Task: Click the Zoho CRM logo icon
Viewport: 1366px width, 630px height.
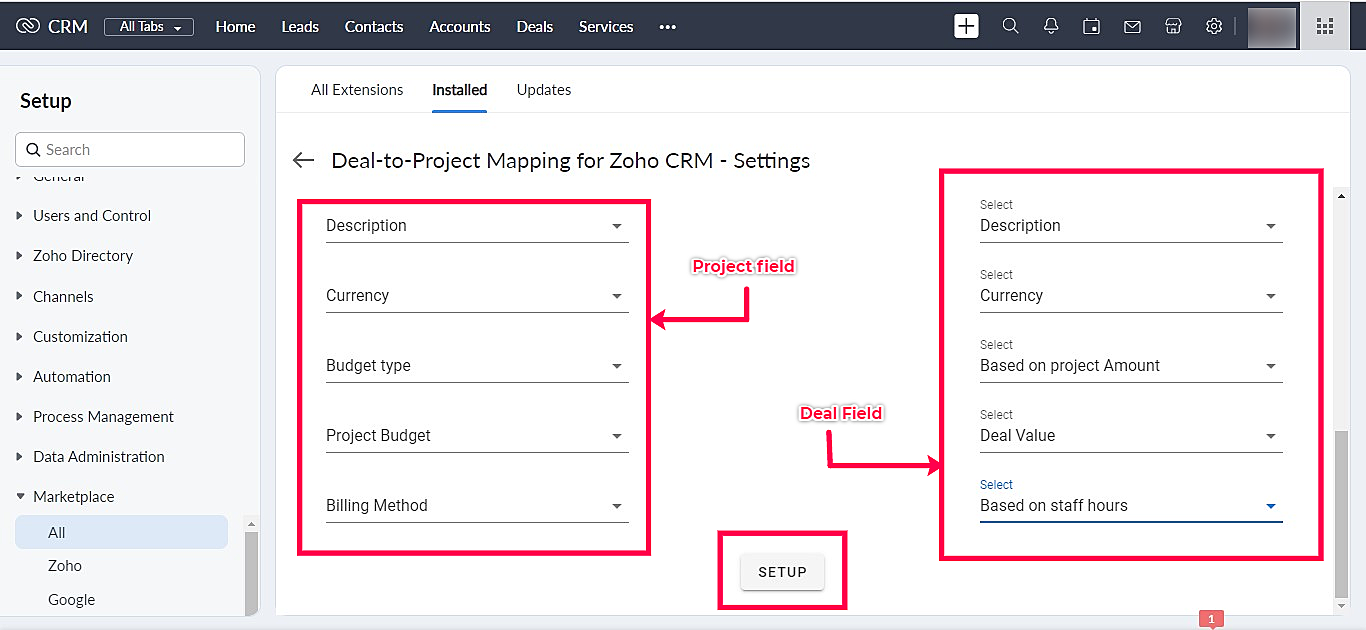Action: coord(28,27)
